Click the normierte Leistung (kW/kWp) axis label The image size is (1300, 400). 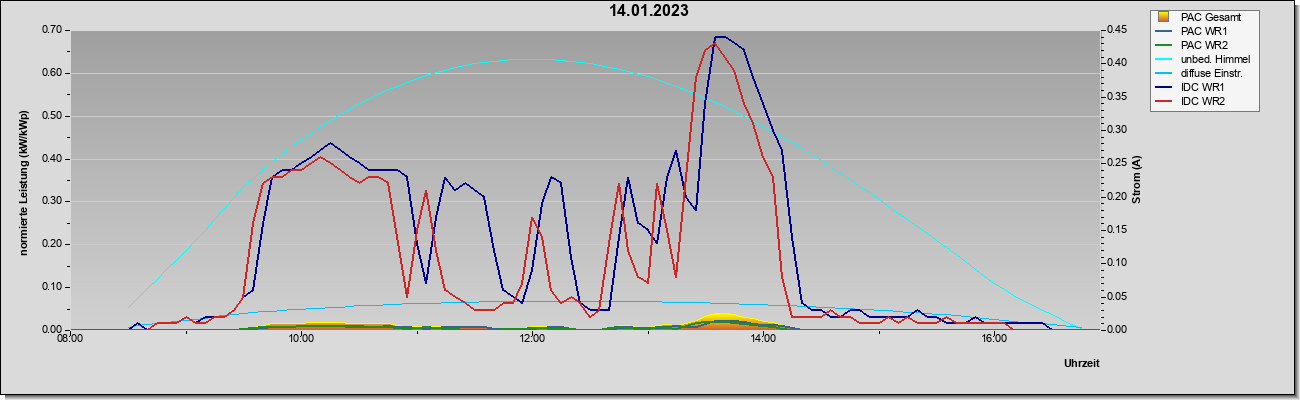tap(22, 182)
